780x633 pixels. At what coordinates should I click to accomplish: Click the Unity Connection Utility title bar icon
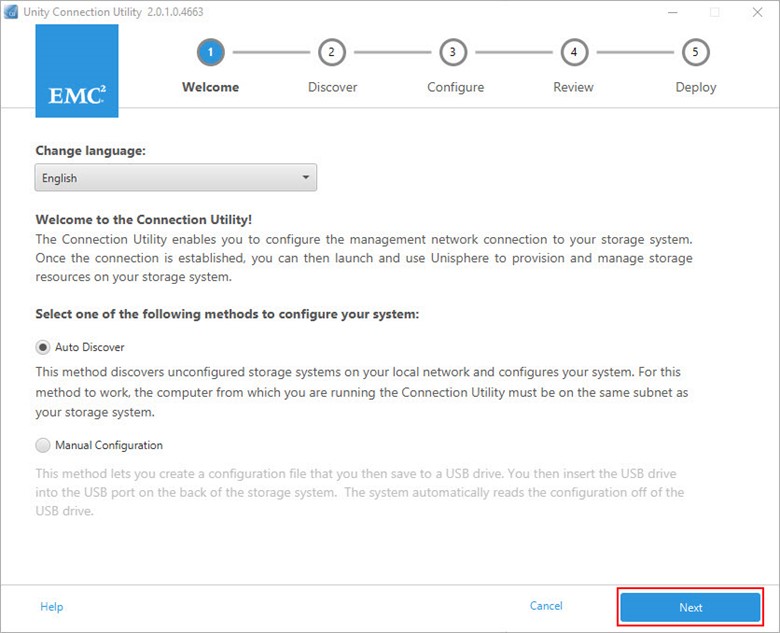tap(11, 12)
